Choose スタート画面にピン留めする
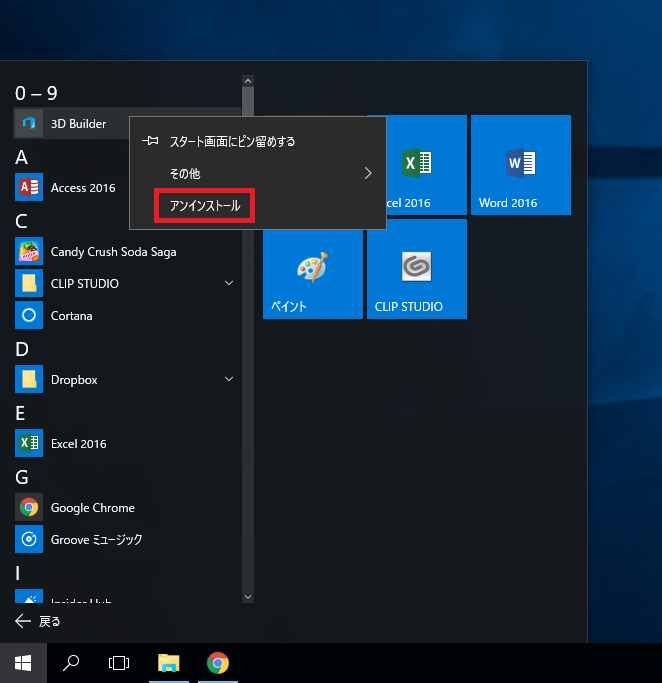 click(x=232, y=142)
